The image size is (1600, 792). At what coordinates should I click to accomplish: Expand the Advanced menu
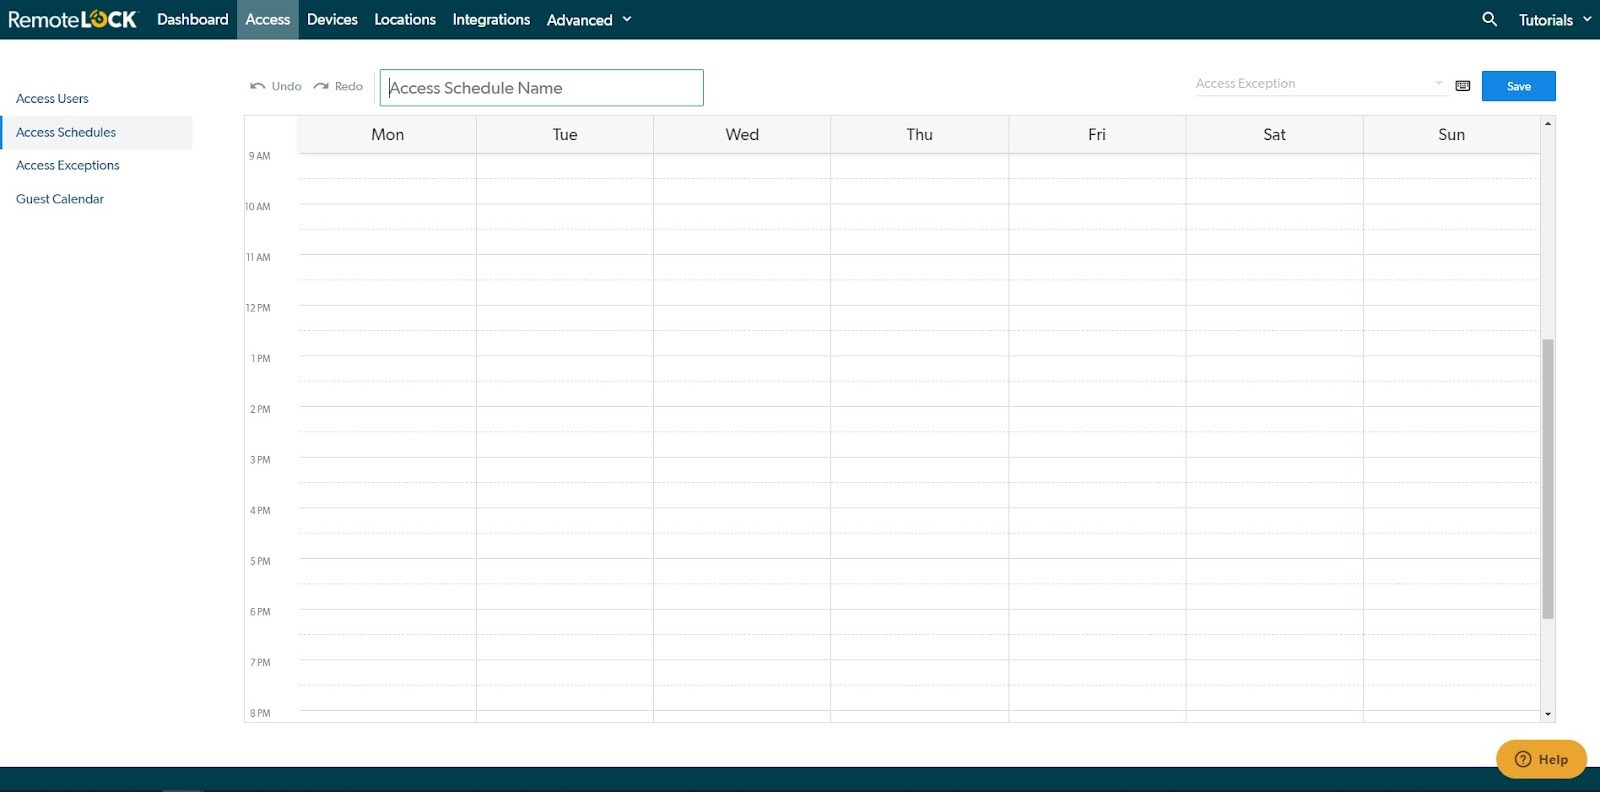(x=589, y=20)
